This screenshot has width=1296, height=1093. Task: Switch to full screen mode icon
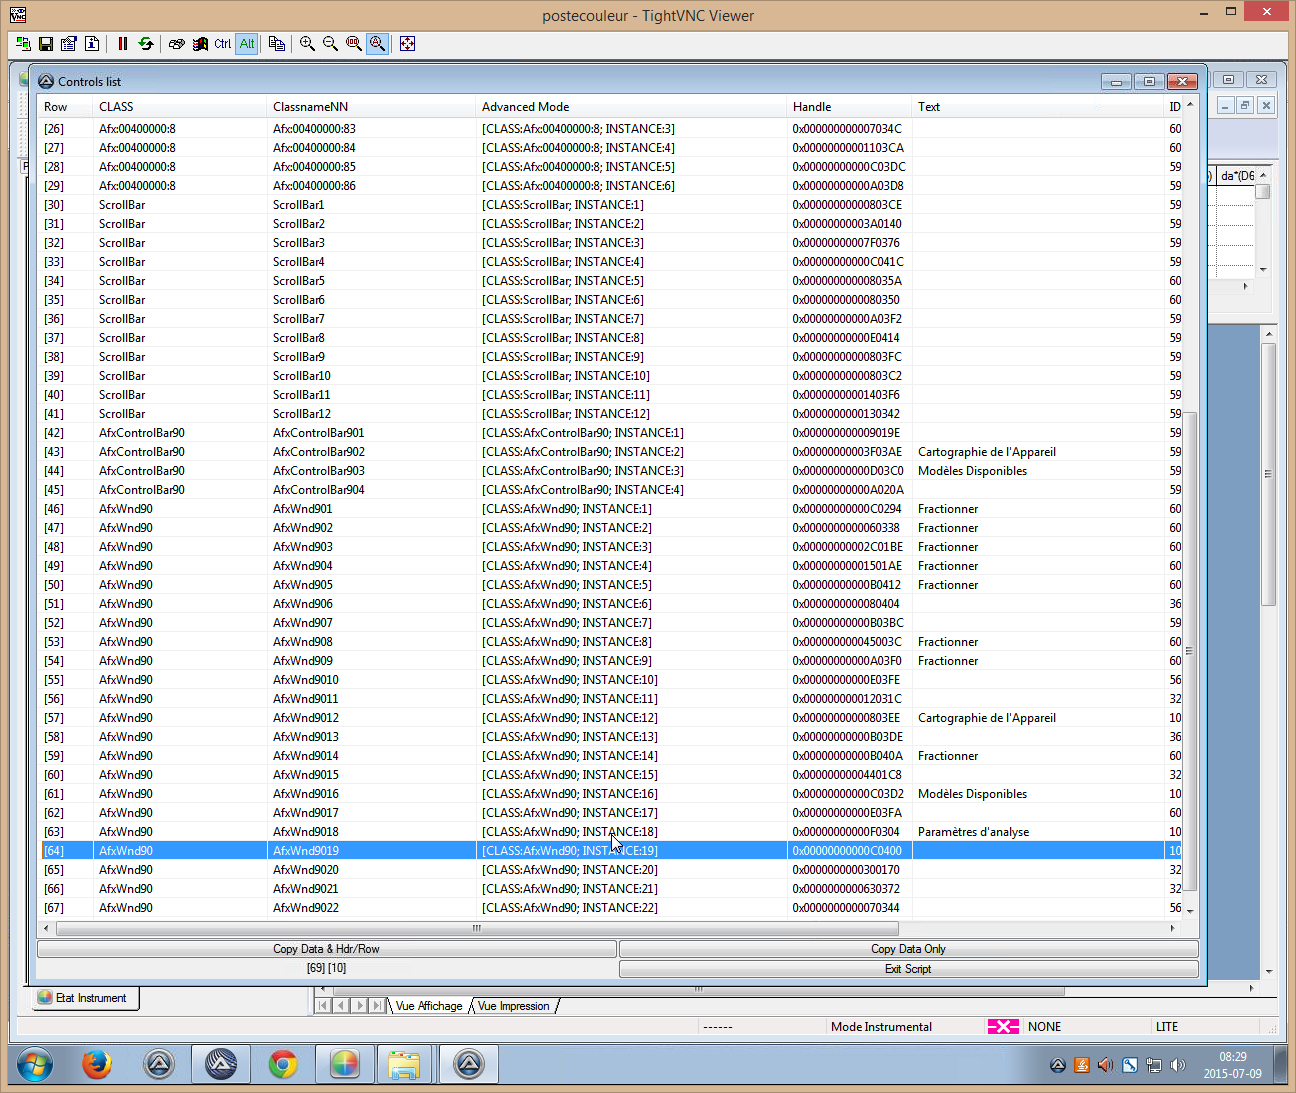click(407, 44)
